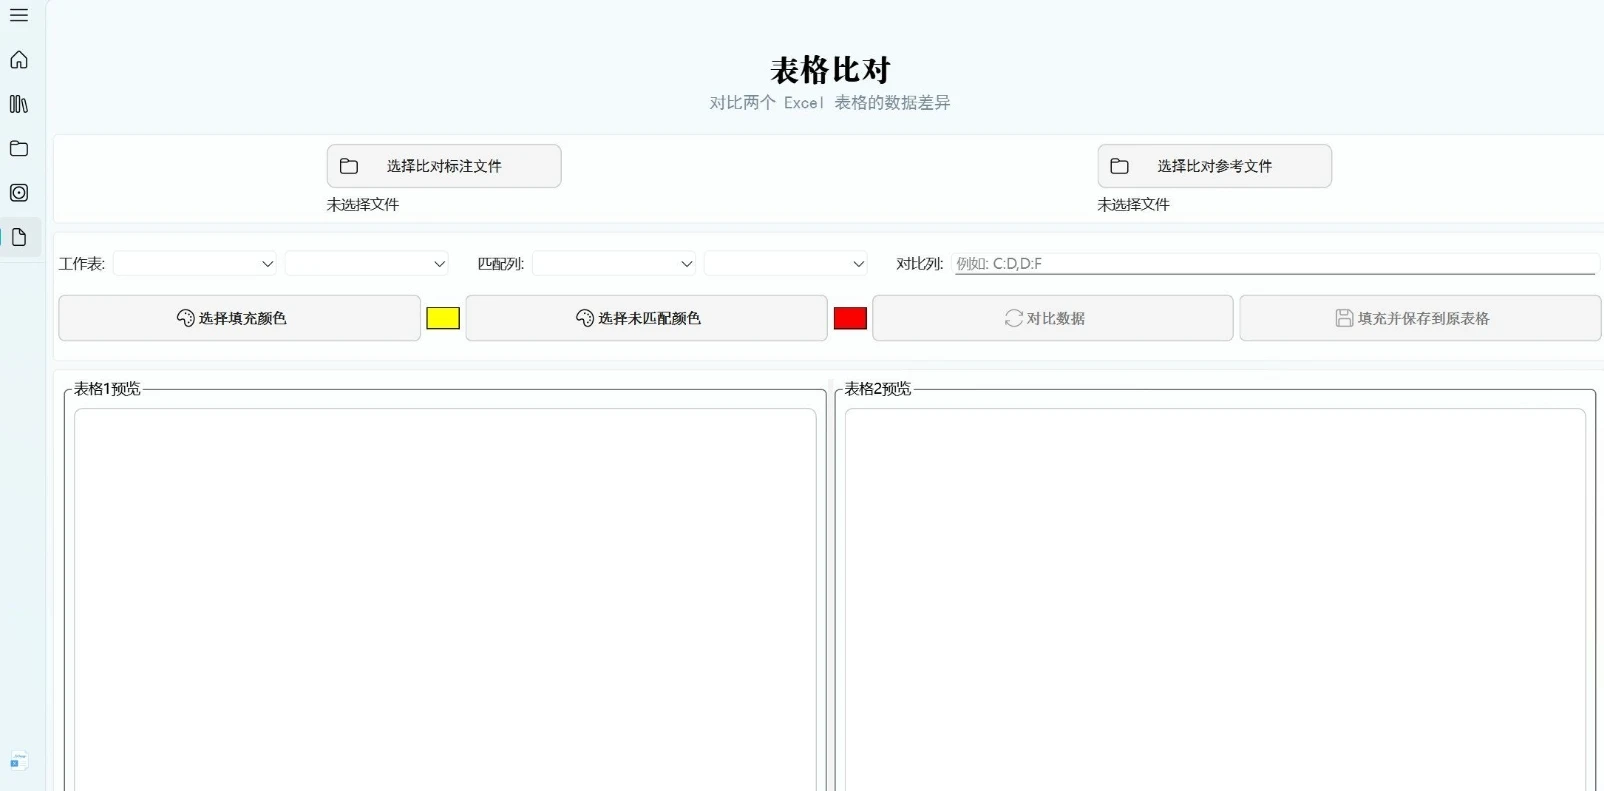
Task: Open the disc target sidebar icon
Action: point(19,193)
